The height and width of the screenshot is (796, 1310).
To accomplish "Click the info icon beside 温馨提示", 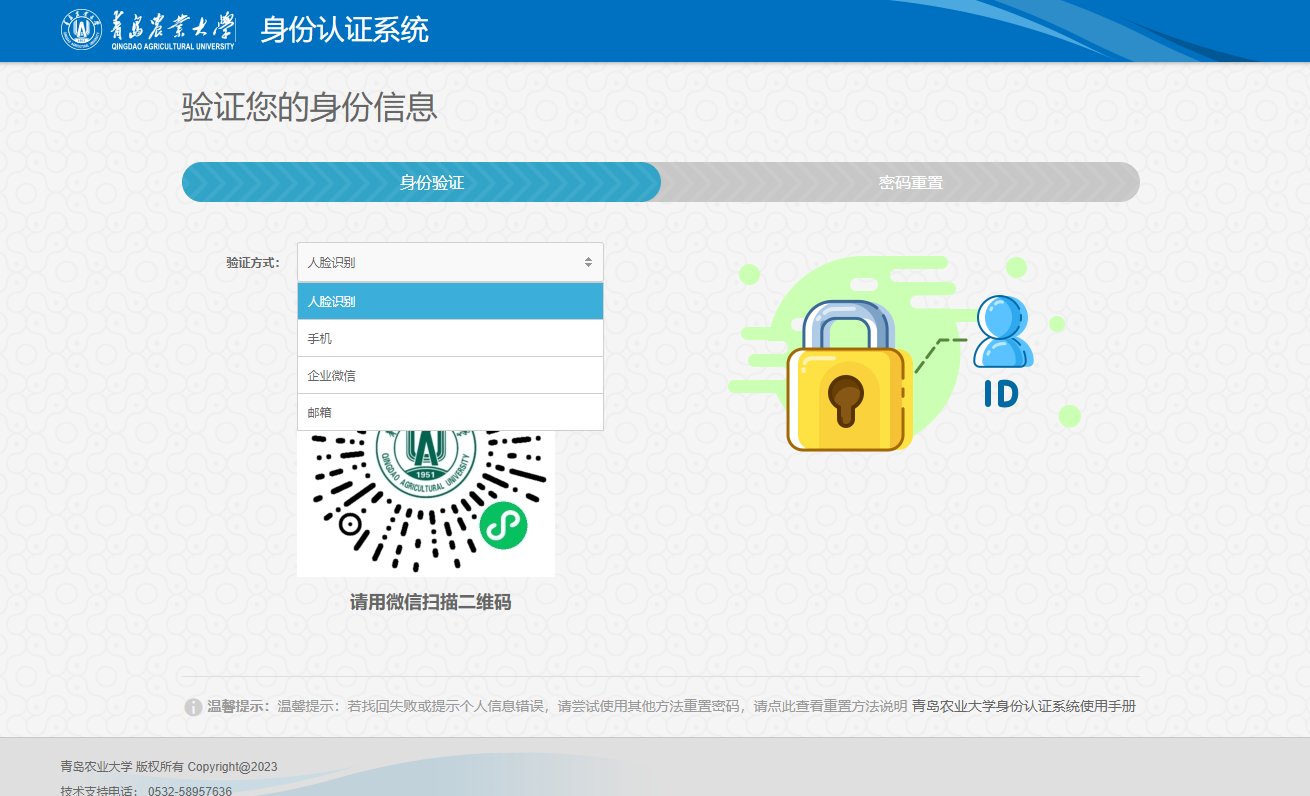I will [x=193, y=707].
